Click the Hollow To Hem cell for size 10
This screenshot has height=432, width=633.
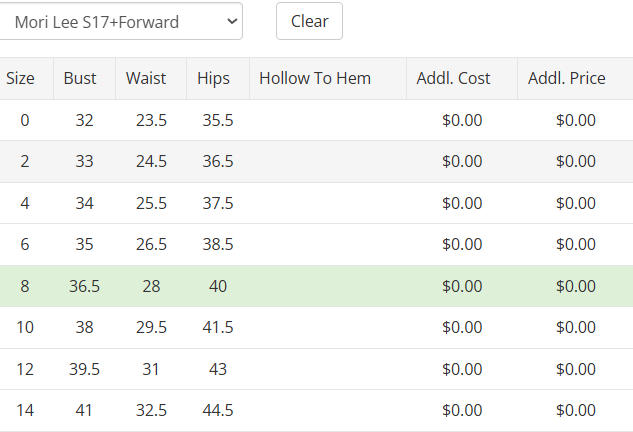tap(326, 327)
